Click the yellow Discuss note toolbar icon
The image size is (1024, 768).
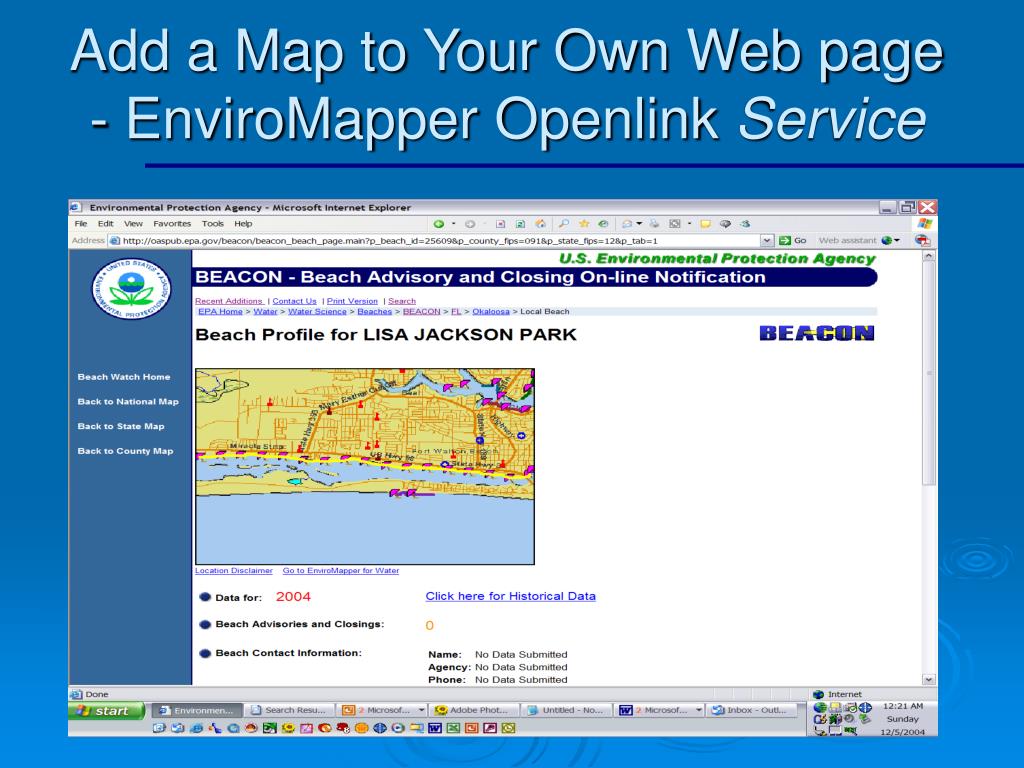click(705, 224)
